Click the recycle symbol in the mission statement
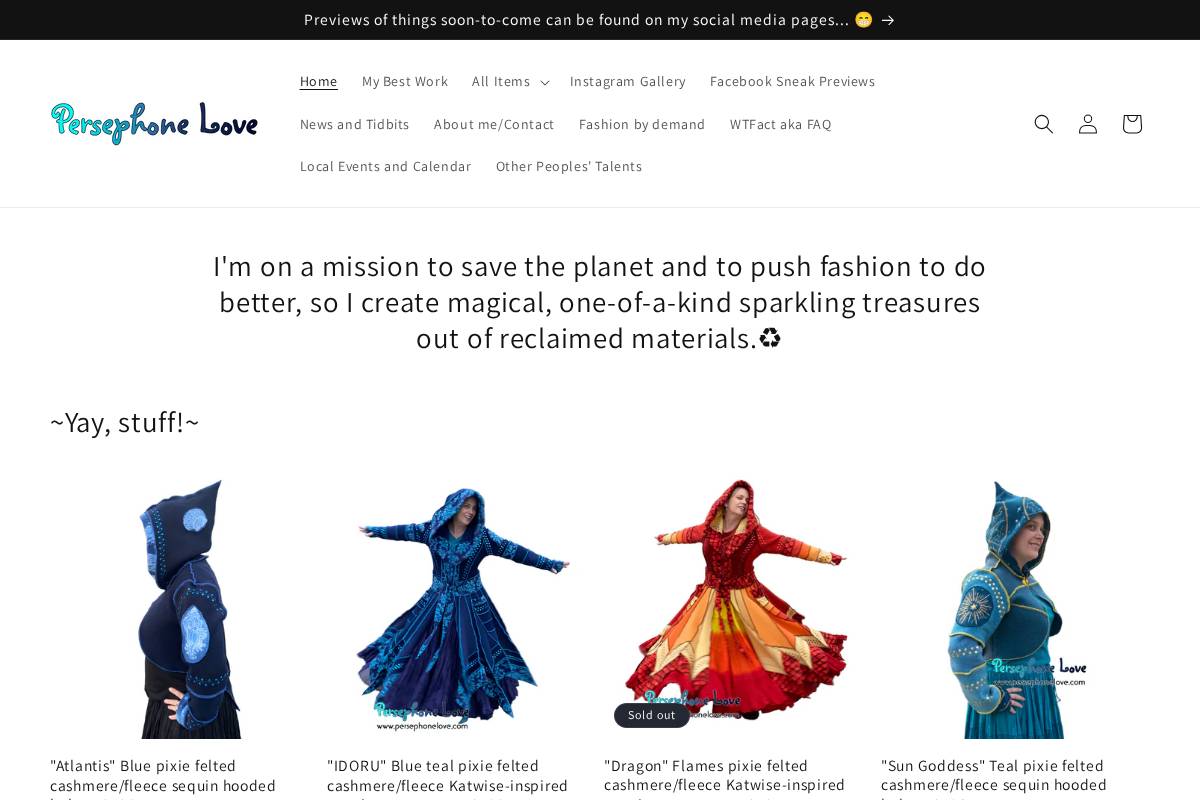 pyautogui.click(x=769, y=337)
